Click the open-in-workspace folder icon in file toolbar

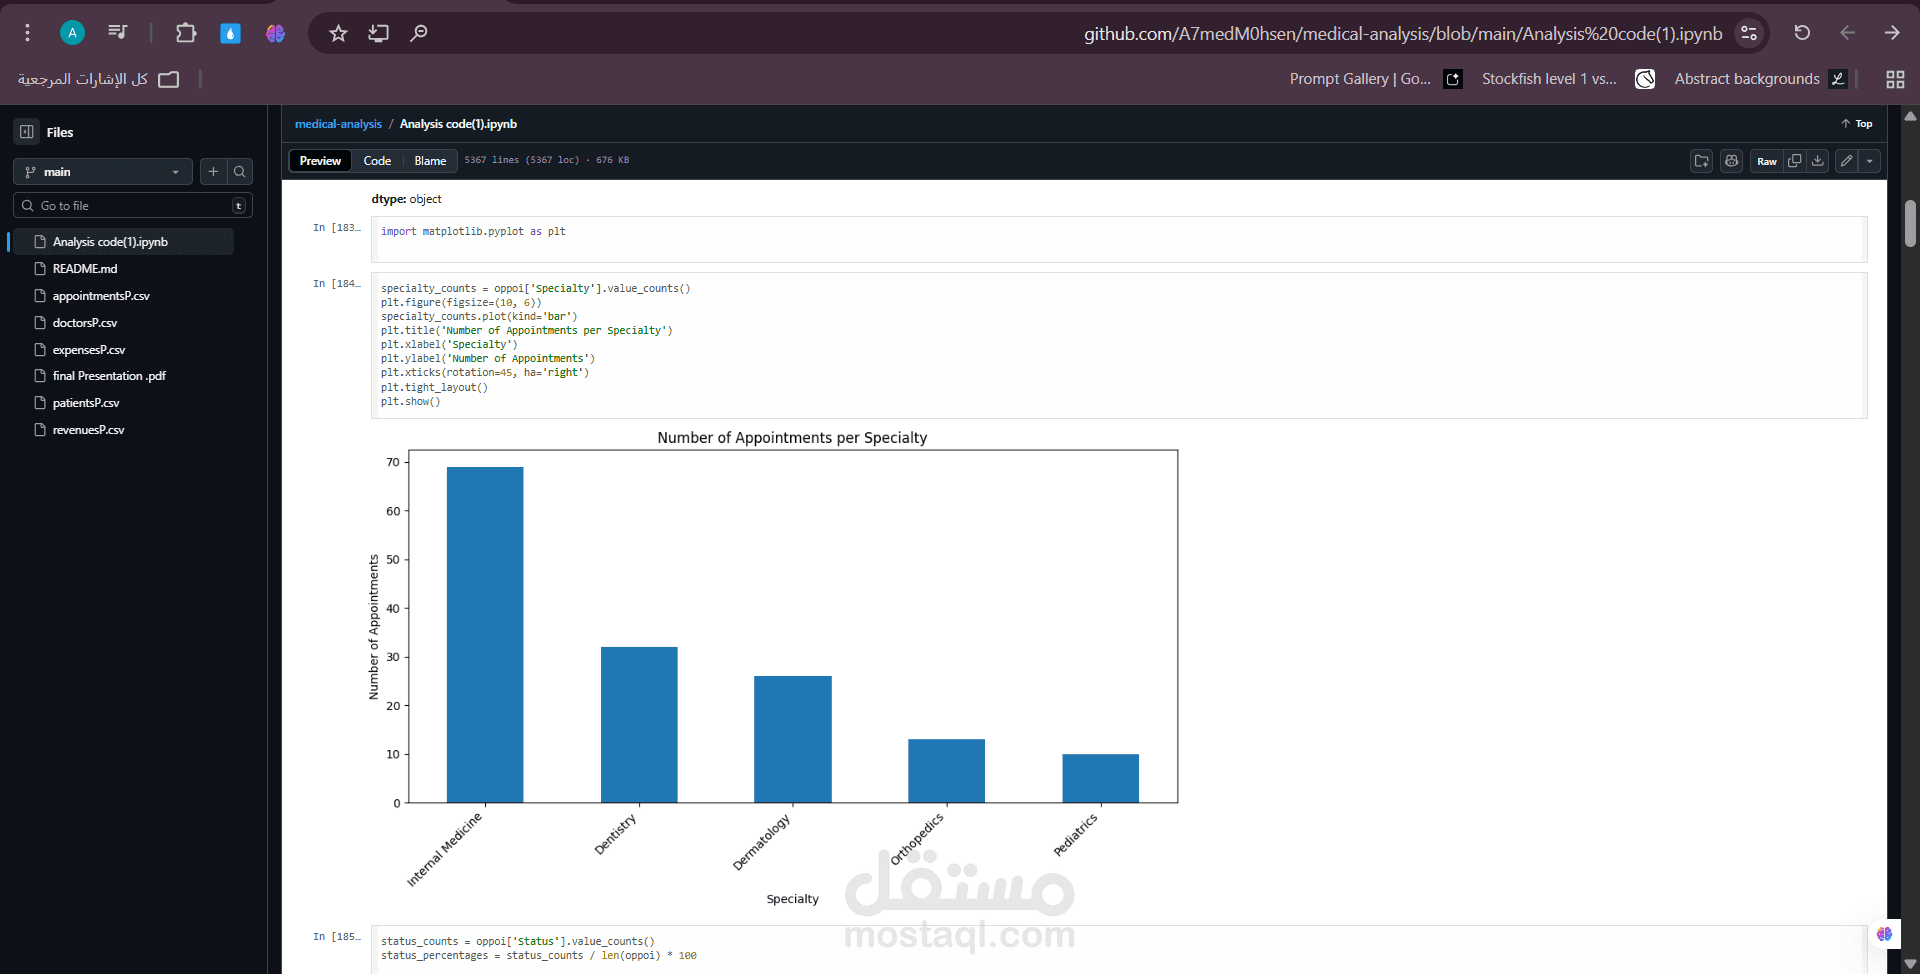(x=1702, y=161)
